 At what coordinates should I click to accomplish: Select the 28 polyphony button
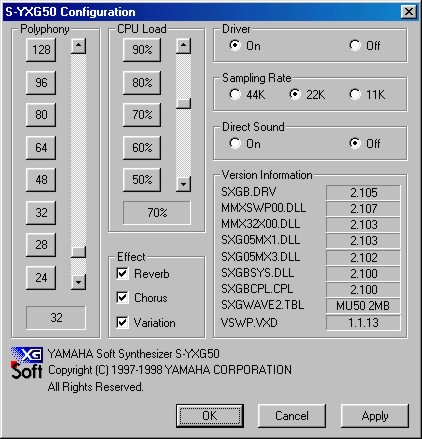click(x=41, y=245)
